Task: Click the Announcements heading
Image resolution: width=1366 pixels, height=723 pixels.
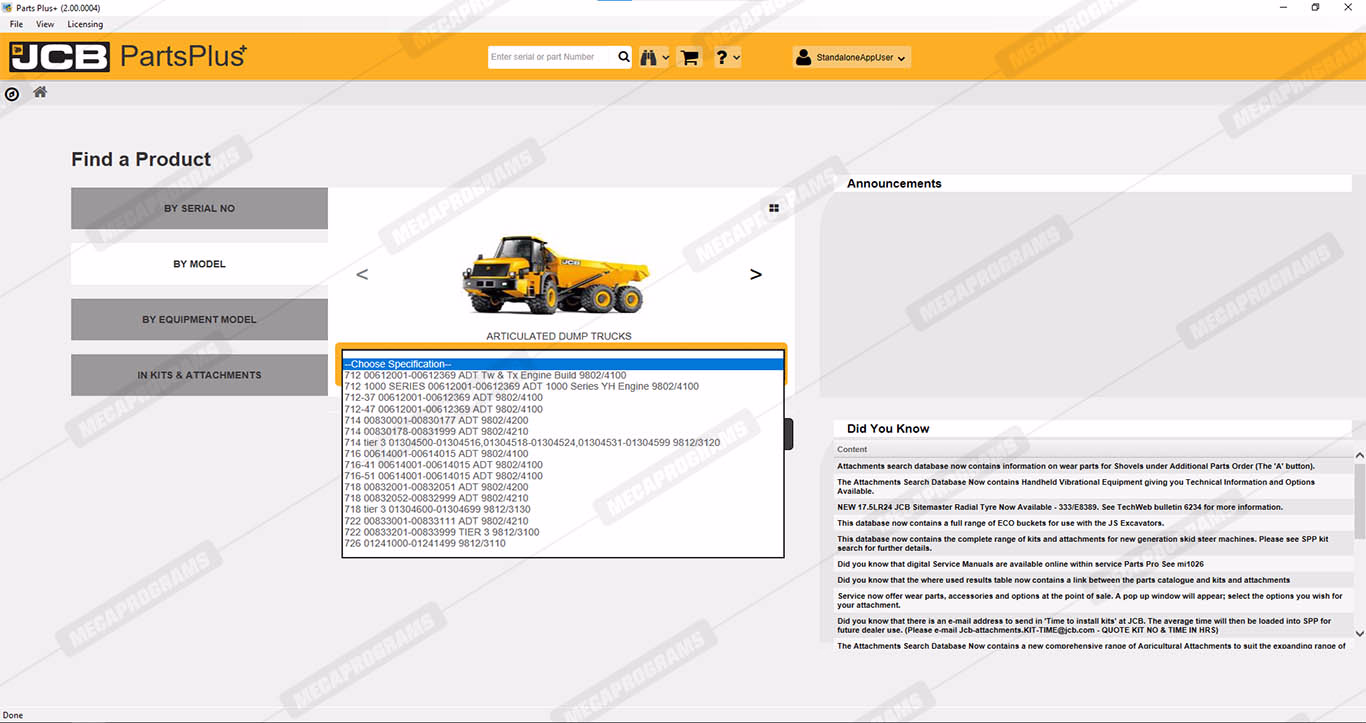Action: [894, 184]
